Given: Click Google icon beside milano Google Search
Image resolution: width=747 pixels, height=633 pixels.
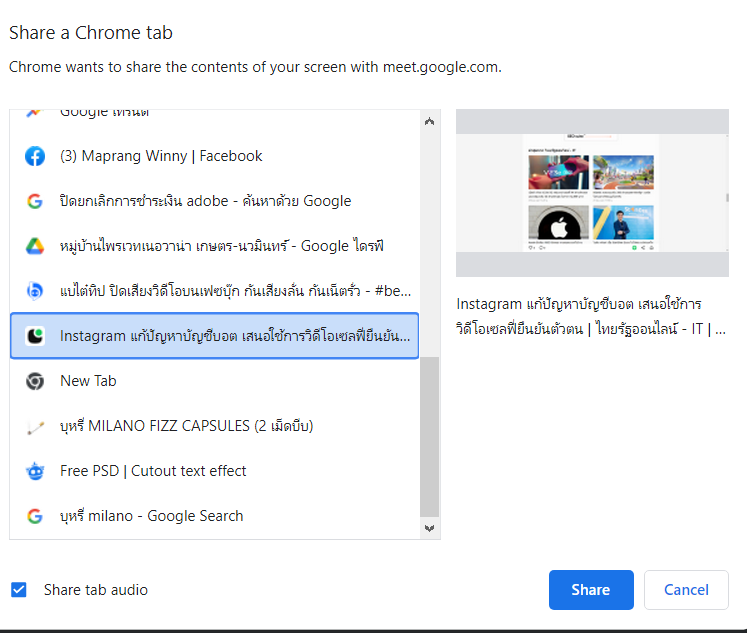Looking at the screenshot, I should pos(35,516).
